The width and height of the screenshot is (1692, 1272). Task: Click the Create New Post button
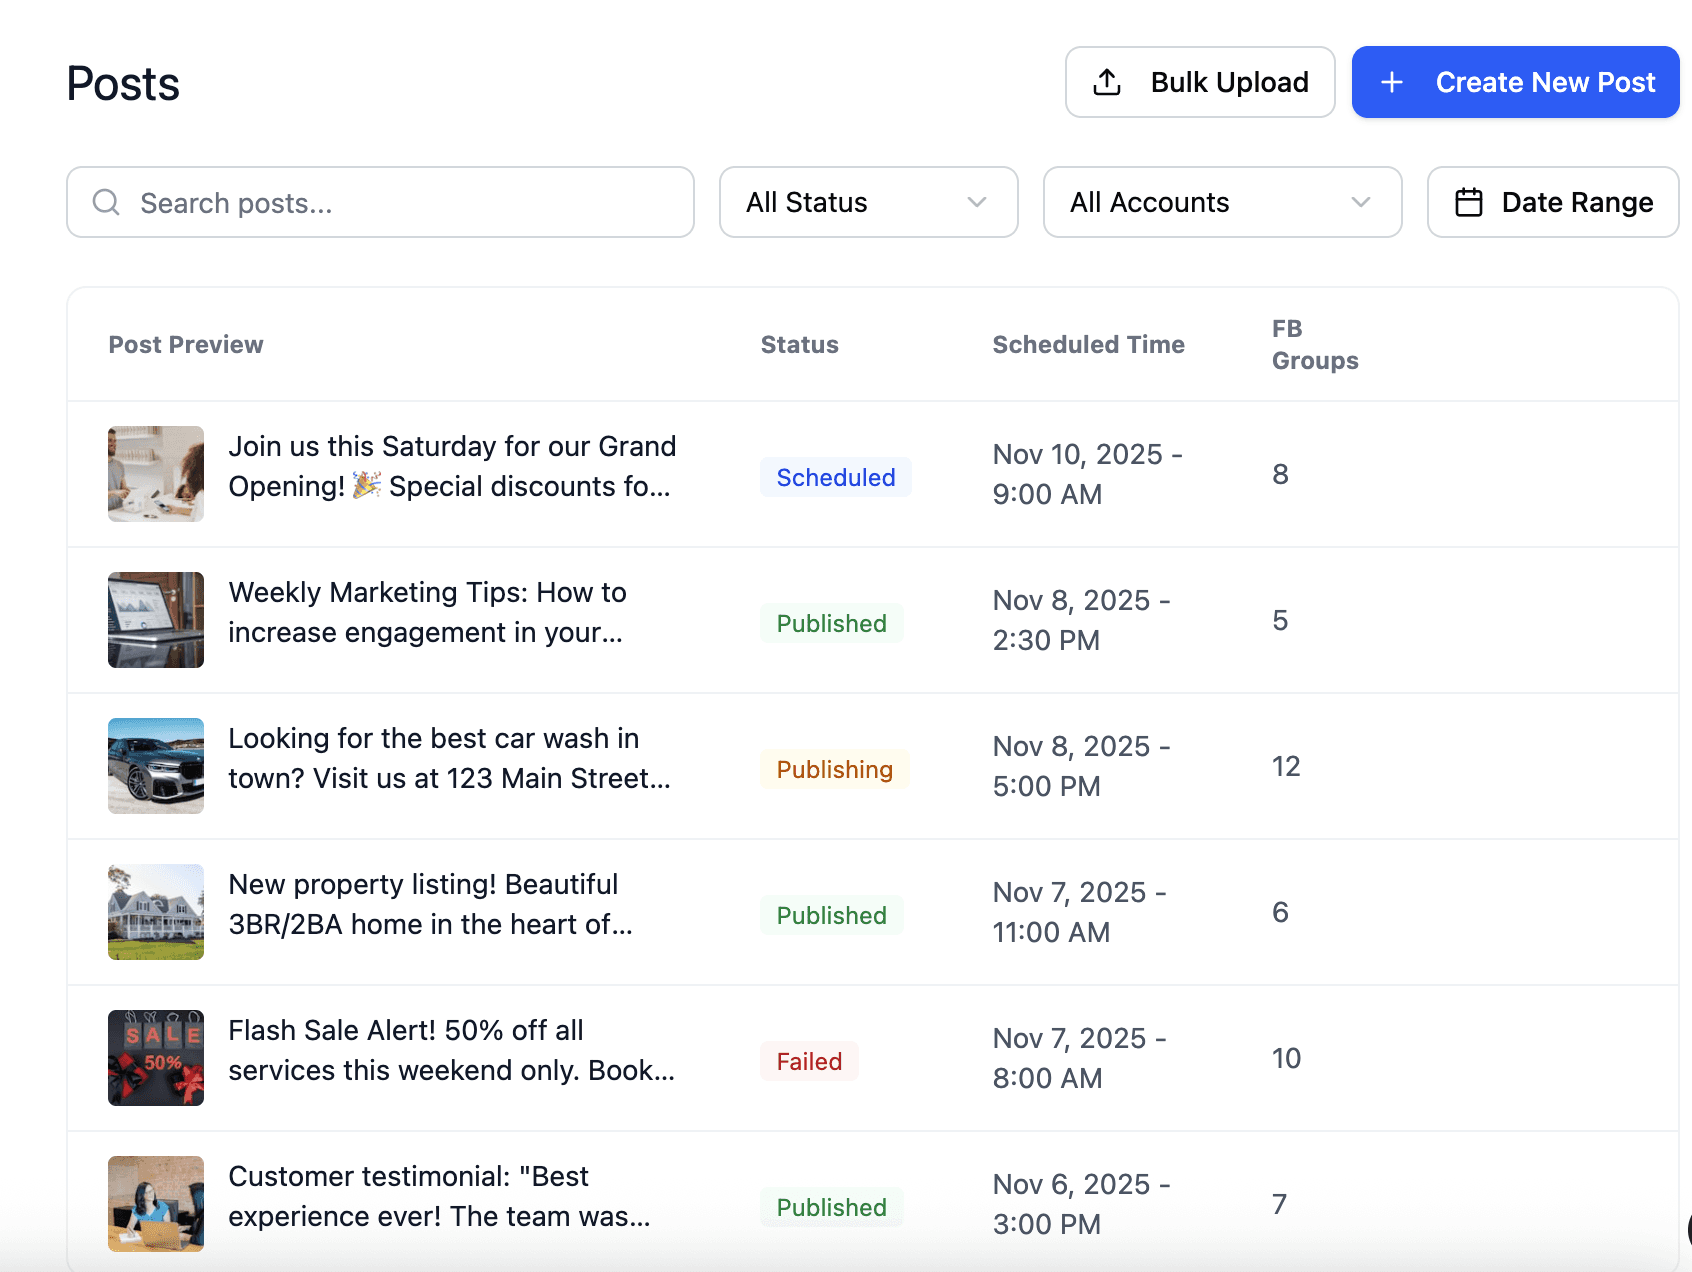pyautogui.click(x=1515, y=82)
